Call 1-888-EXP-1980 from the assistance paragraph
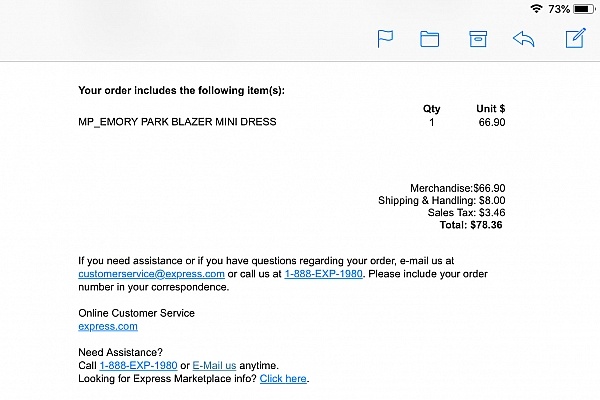Image resolution: width=600 pixels, height=400 pixels. pos(323,274)
